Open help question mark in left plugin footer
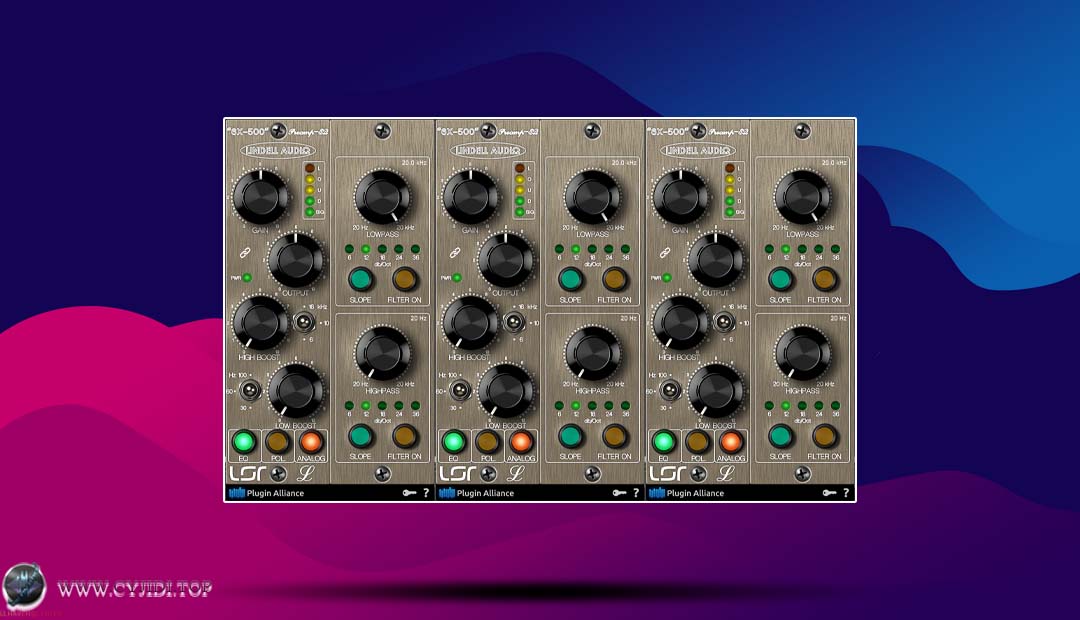1080x620 pixels. tap(426, 493)
